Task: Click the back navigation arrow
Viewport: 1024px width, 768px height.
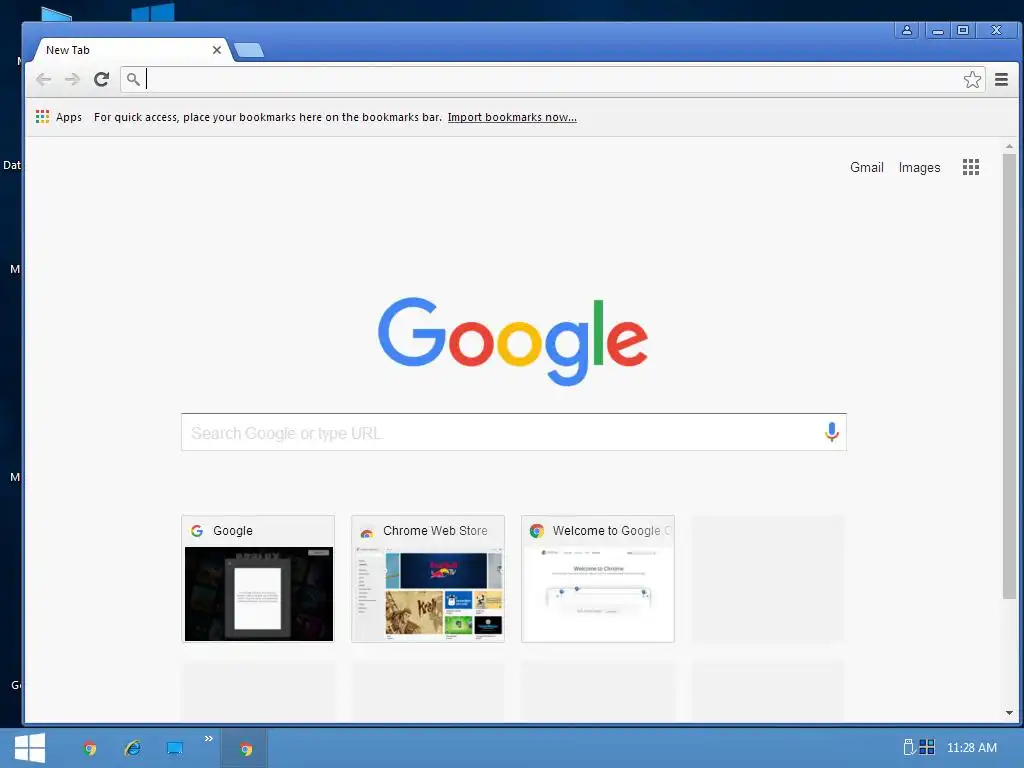Action: 44,80
